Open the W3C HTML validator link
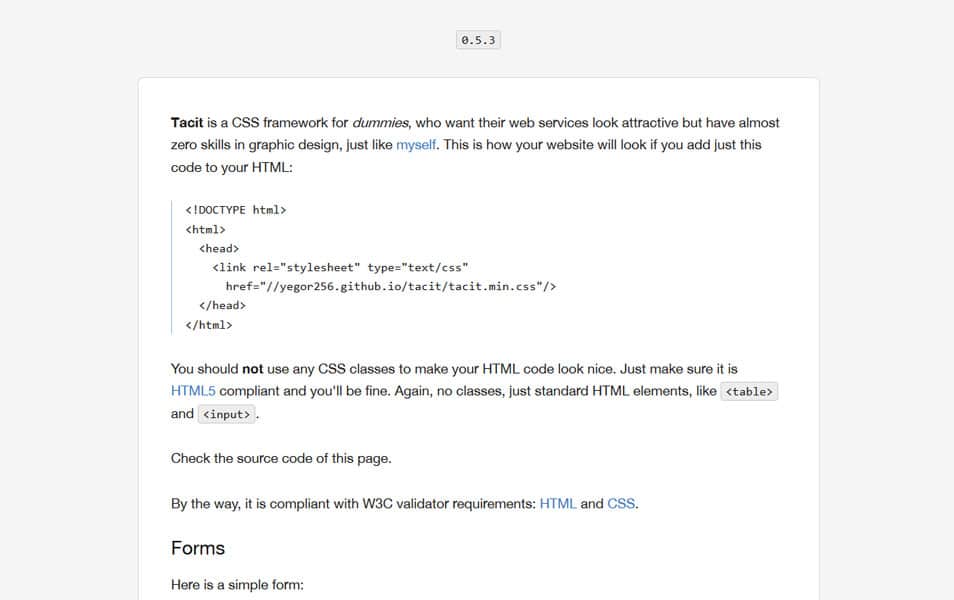This screenshot has width=954, height=600. [557, 503]
